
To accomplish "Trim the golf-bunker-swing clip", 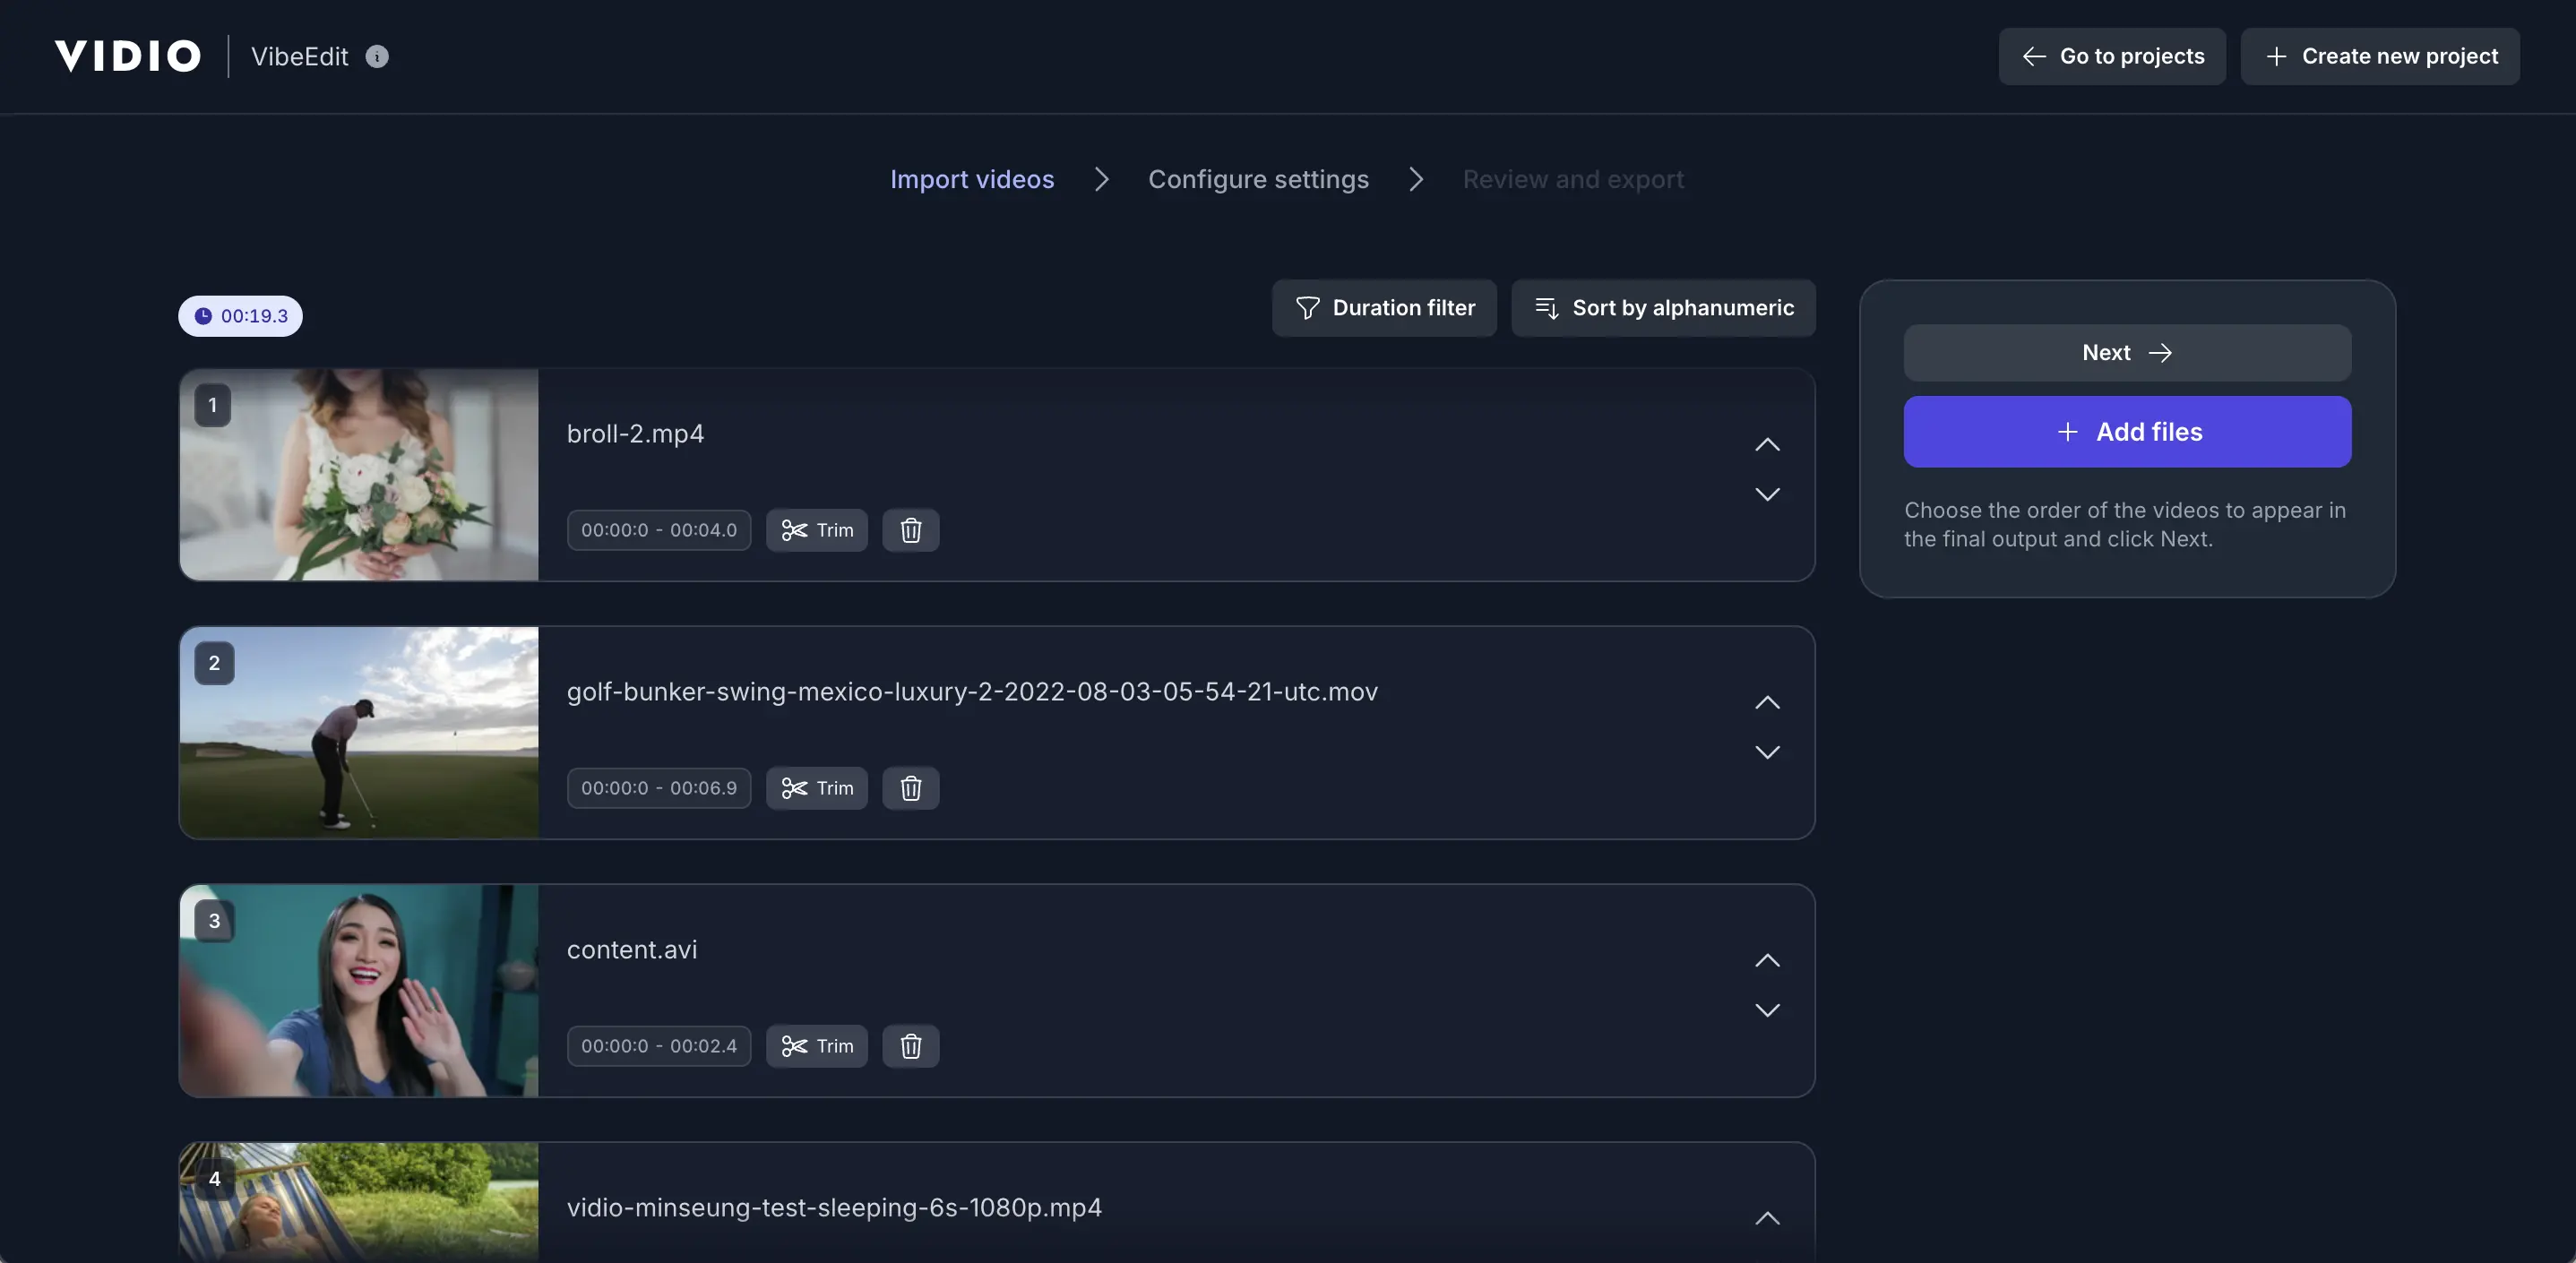I will tap(817, 788).
